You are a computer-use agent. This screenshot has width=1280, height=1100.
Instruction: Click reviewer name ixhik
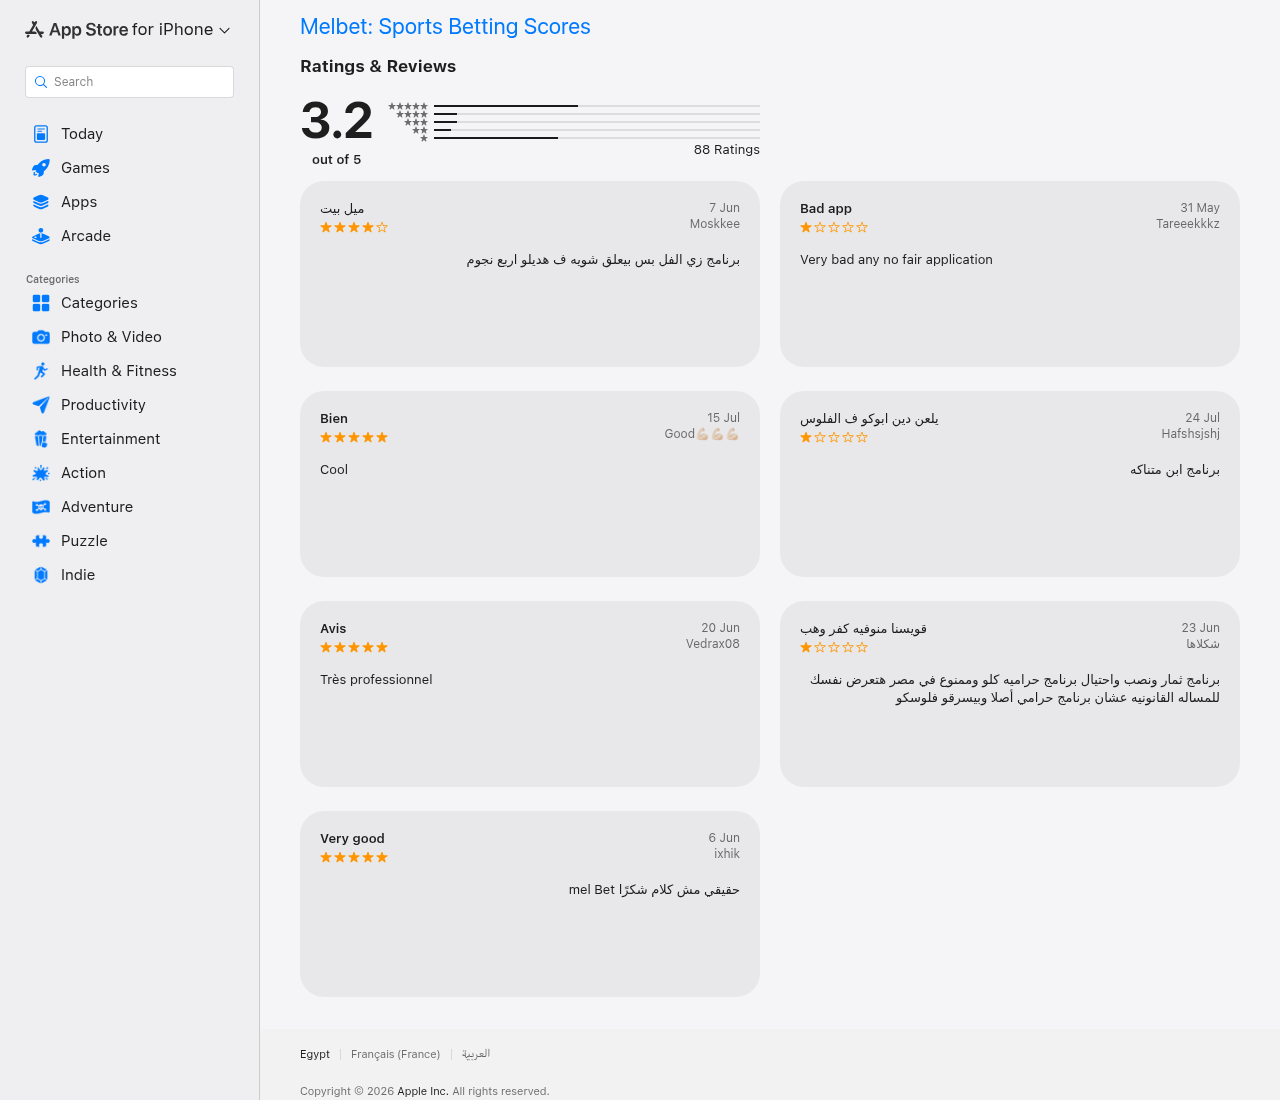click(x=727, y=854)
